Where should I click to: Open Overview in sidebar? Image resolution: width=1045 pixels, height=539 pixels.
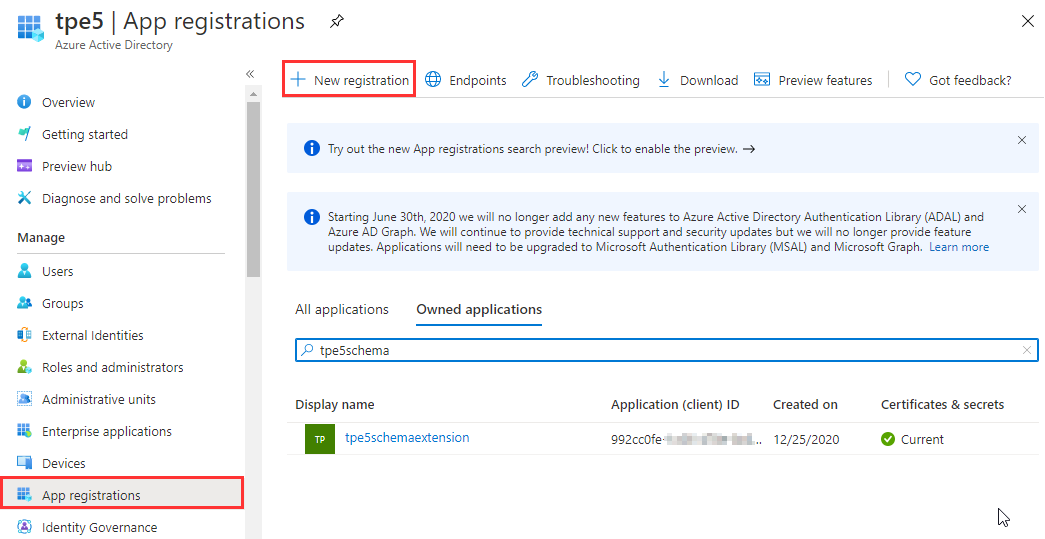[x=68, y=102]
